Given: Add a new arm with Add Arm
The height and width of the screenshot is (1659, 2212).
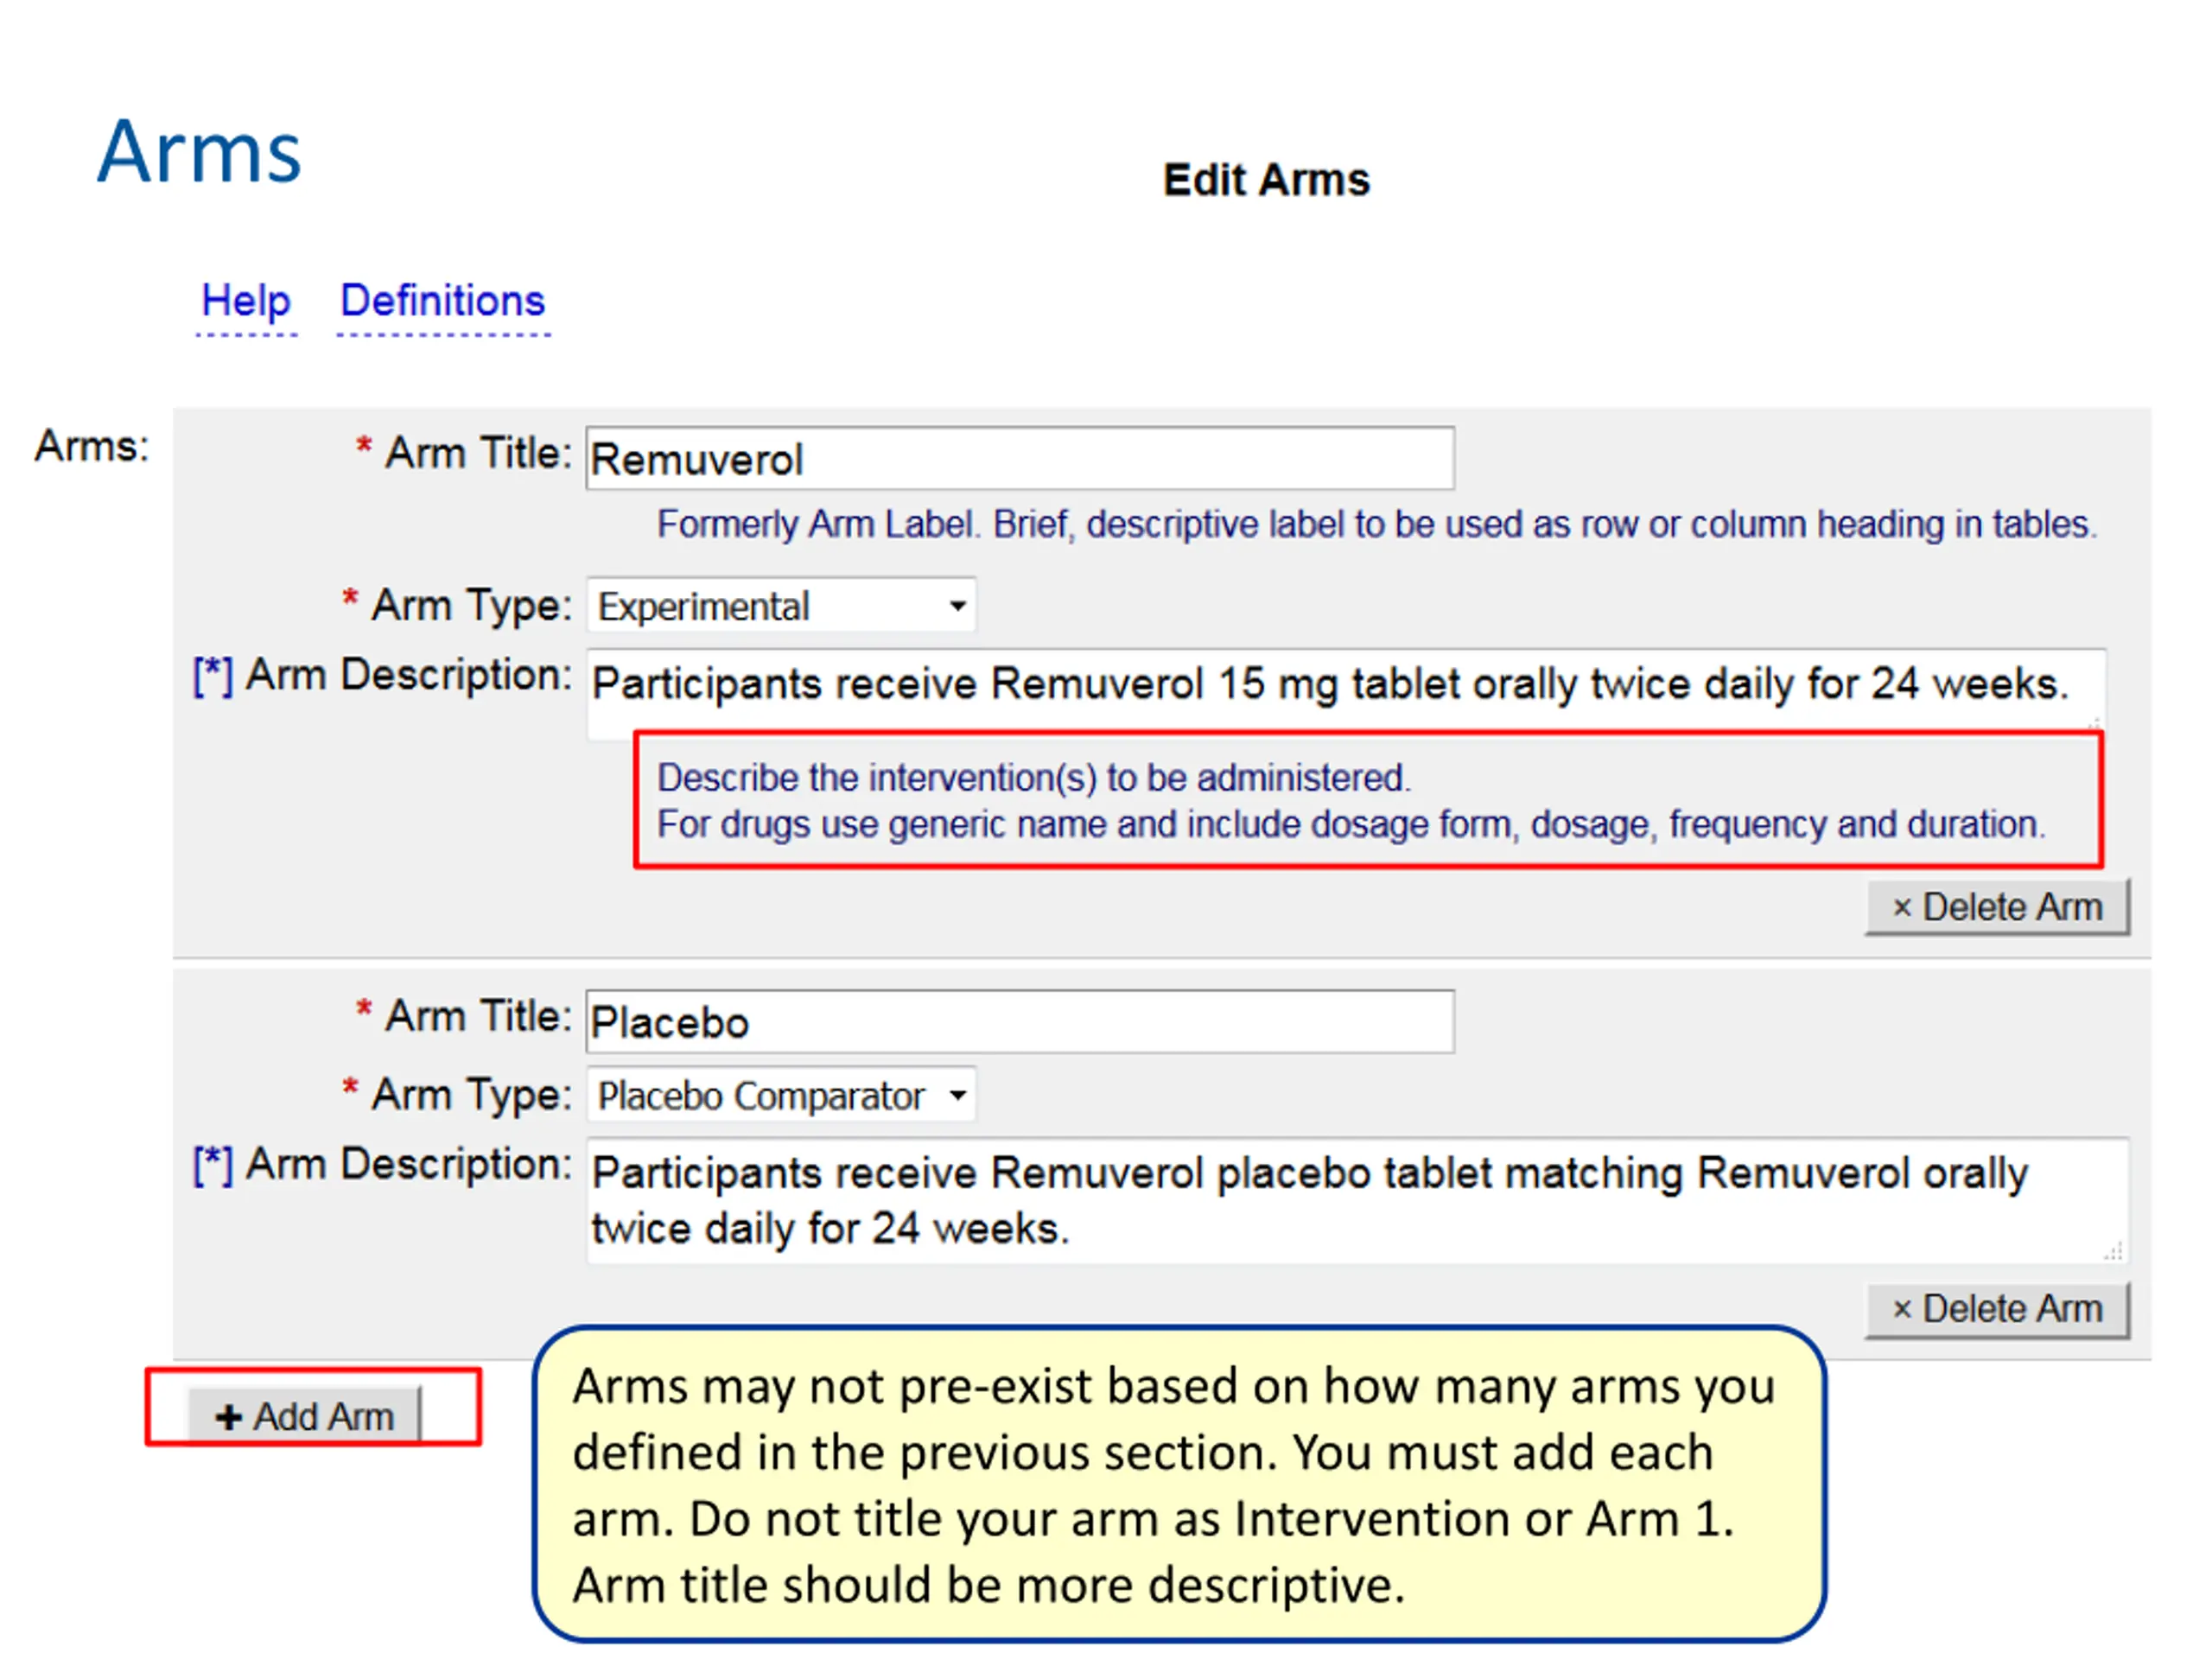Looking at the screenshot, I should pos(305,1416).
